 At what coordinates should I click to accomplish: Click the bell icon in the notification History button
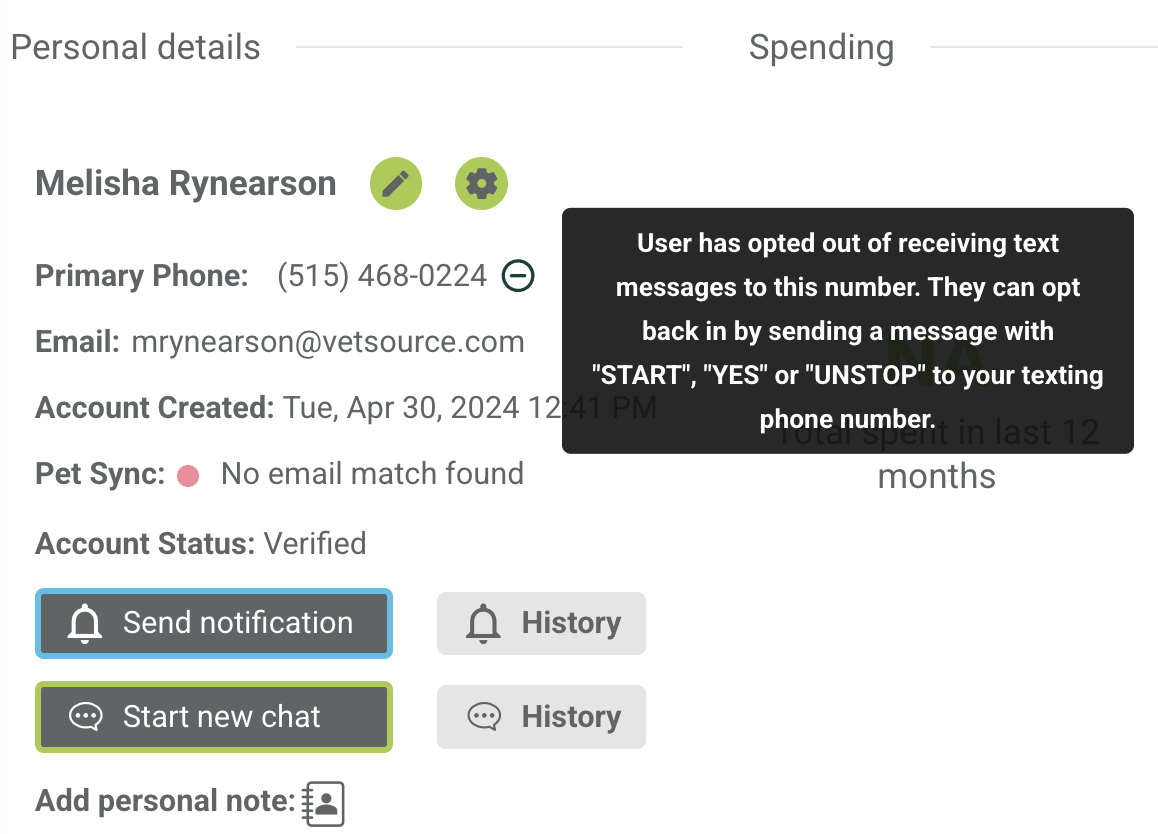(x=484, y=624)
